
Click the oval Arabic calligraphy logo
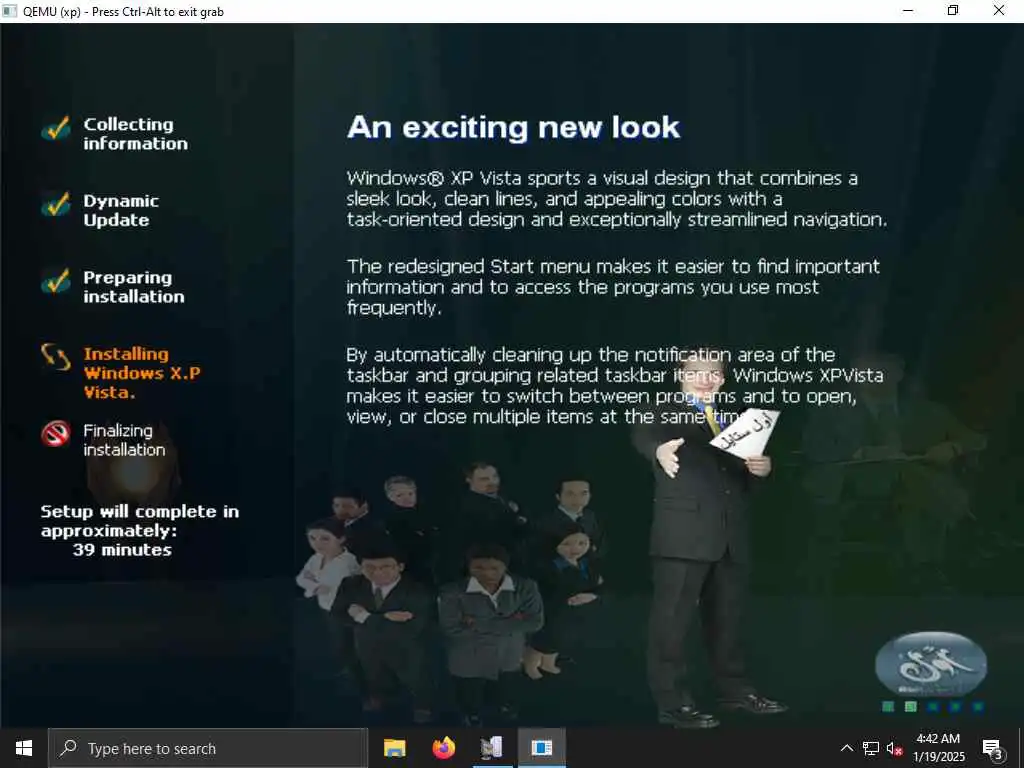coord(931,664)
